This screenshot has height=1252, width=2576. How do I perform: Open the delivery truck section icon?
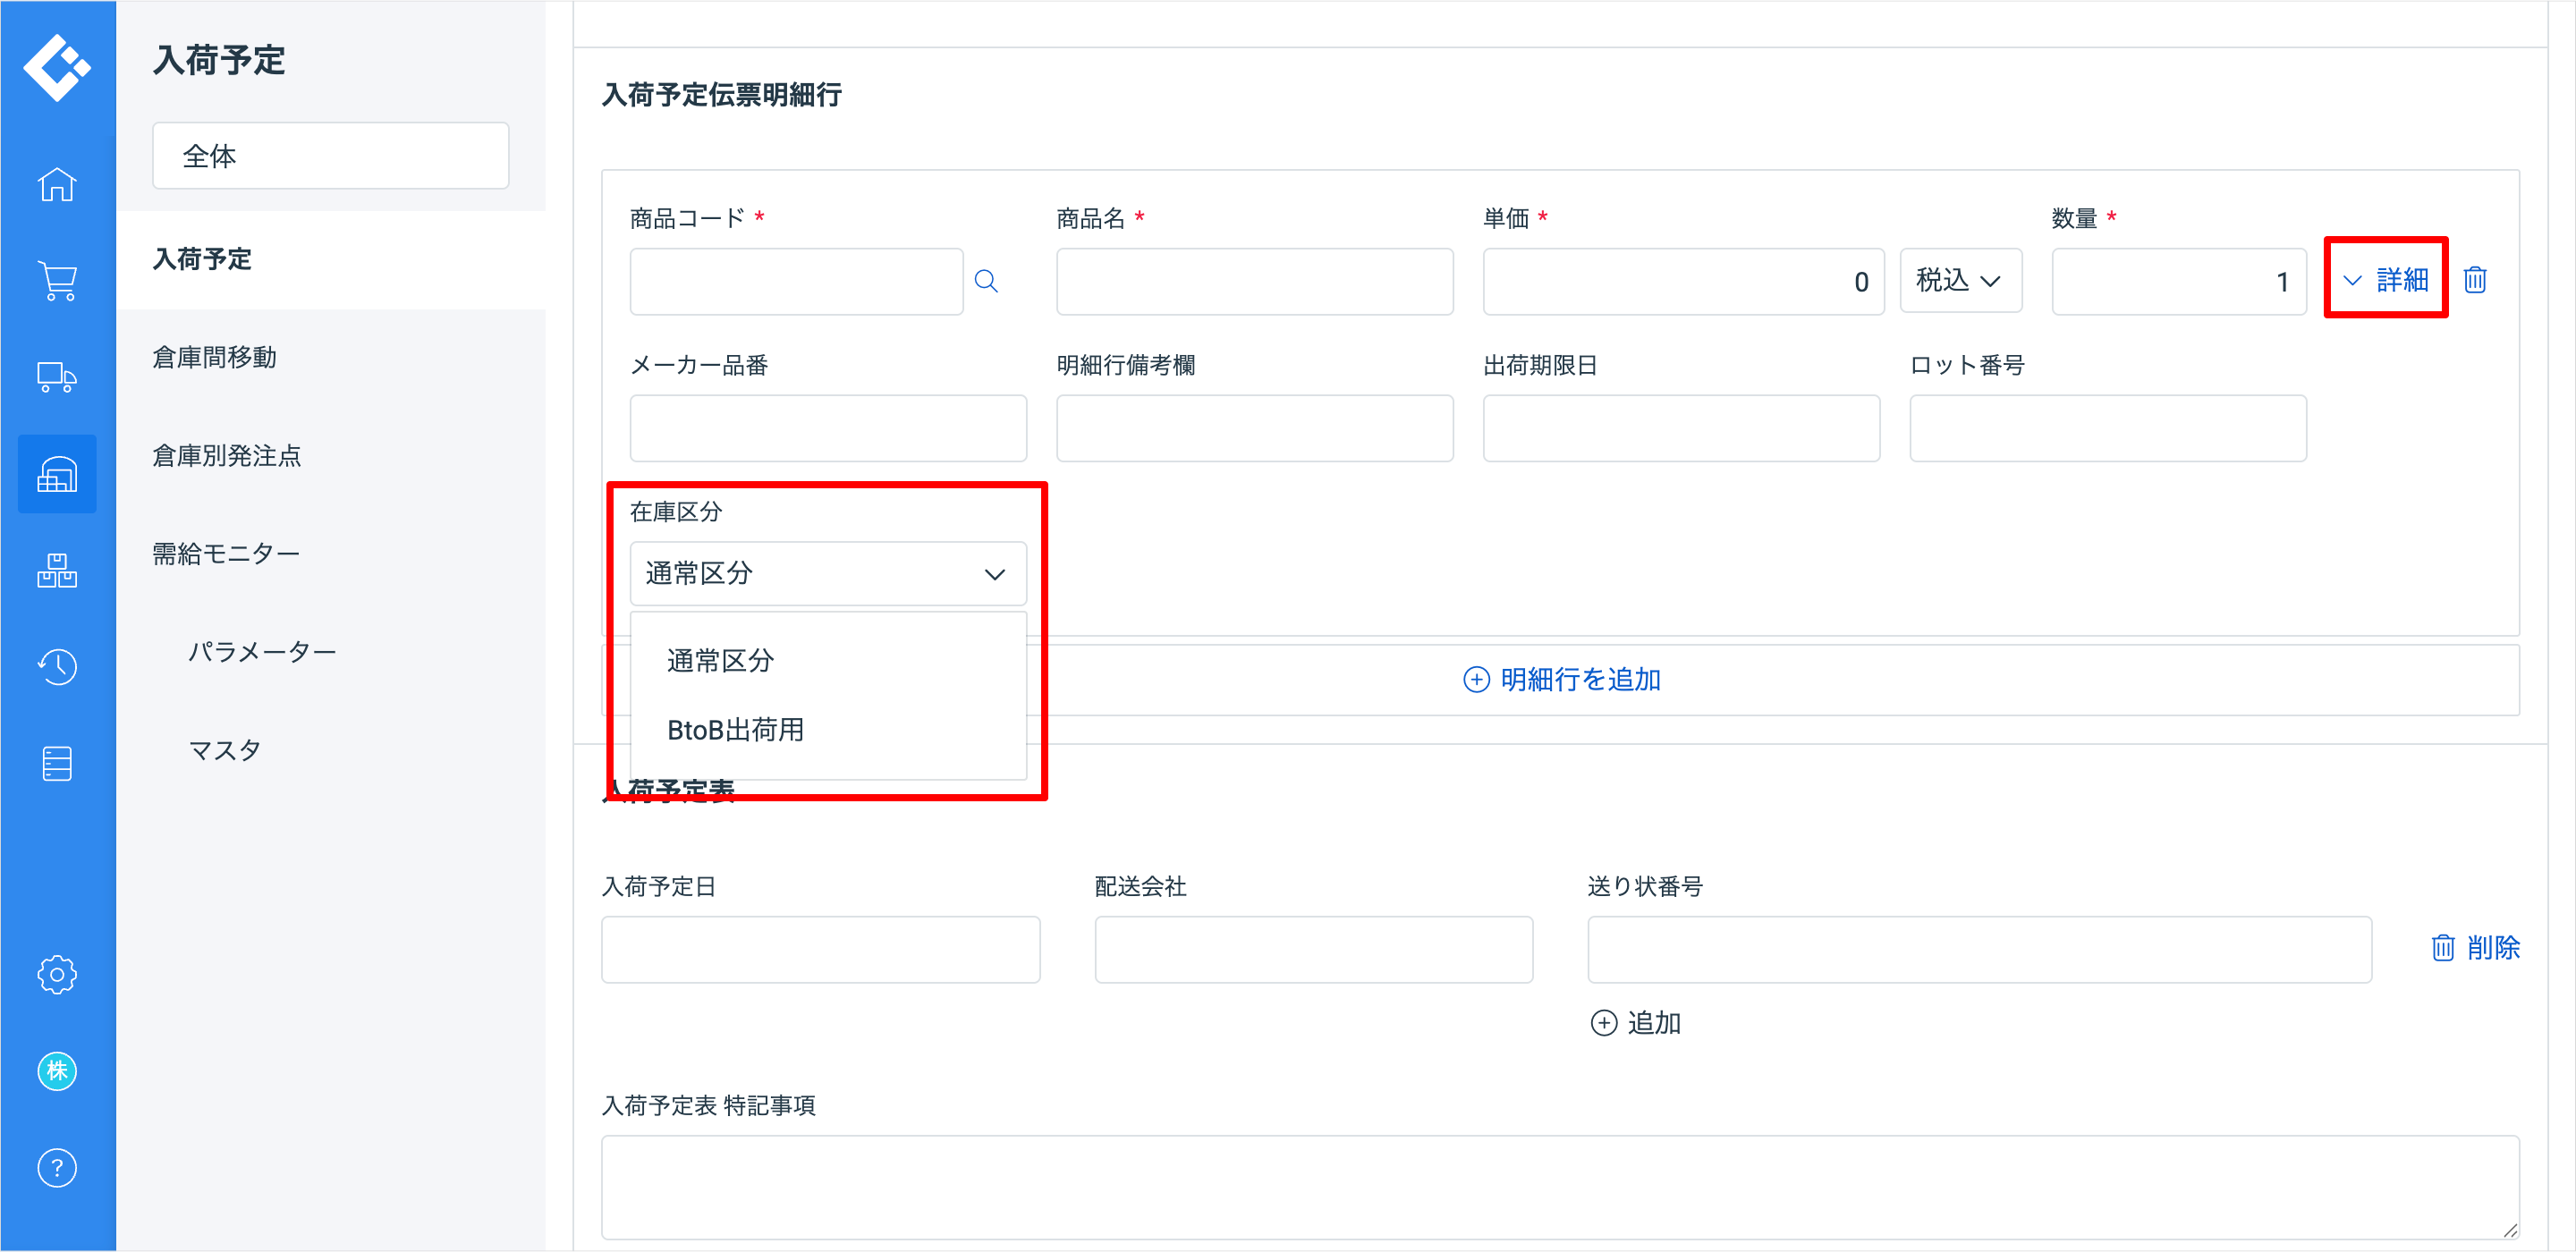(x=57, y=377)
